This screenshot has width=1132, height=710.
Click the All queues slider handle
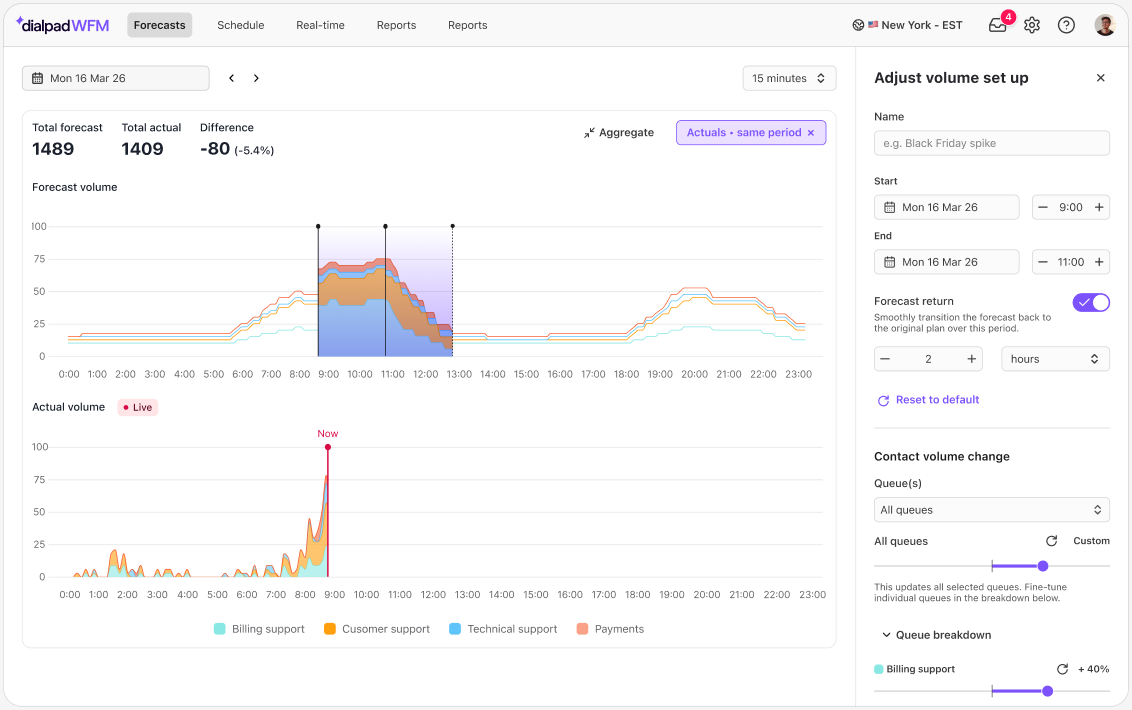coord(1042,566)
